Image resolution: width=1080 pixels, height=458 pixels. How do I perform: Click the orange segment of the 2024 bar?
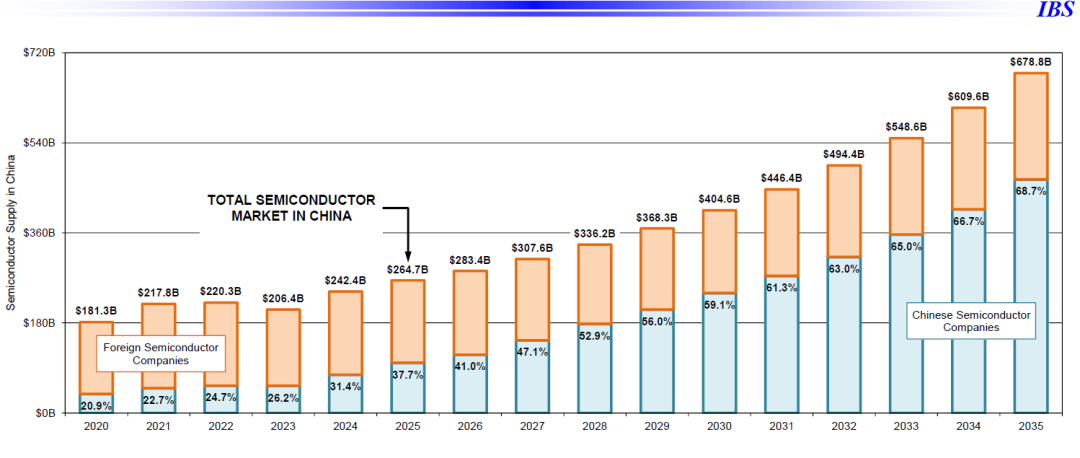pos(346,330)
